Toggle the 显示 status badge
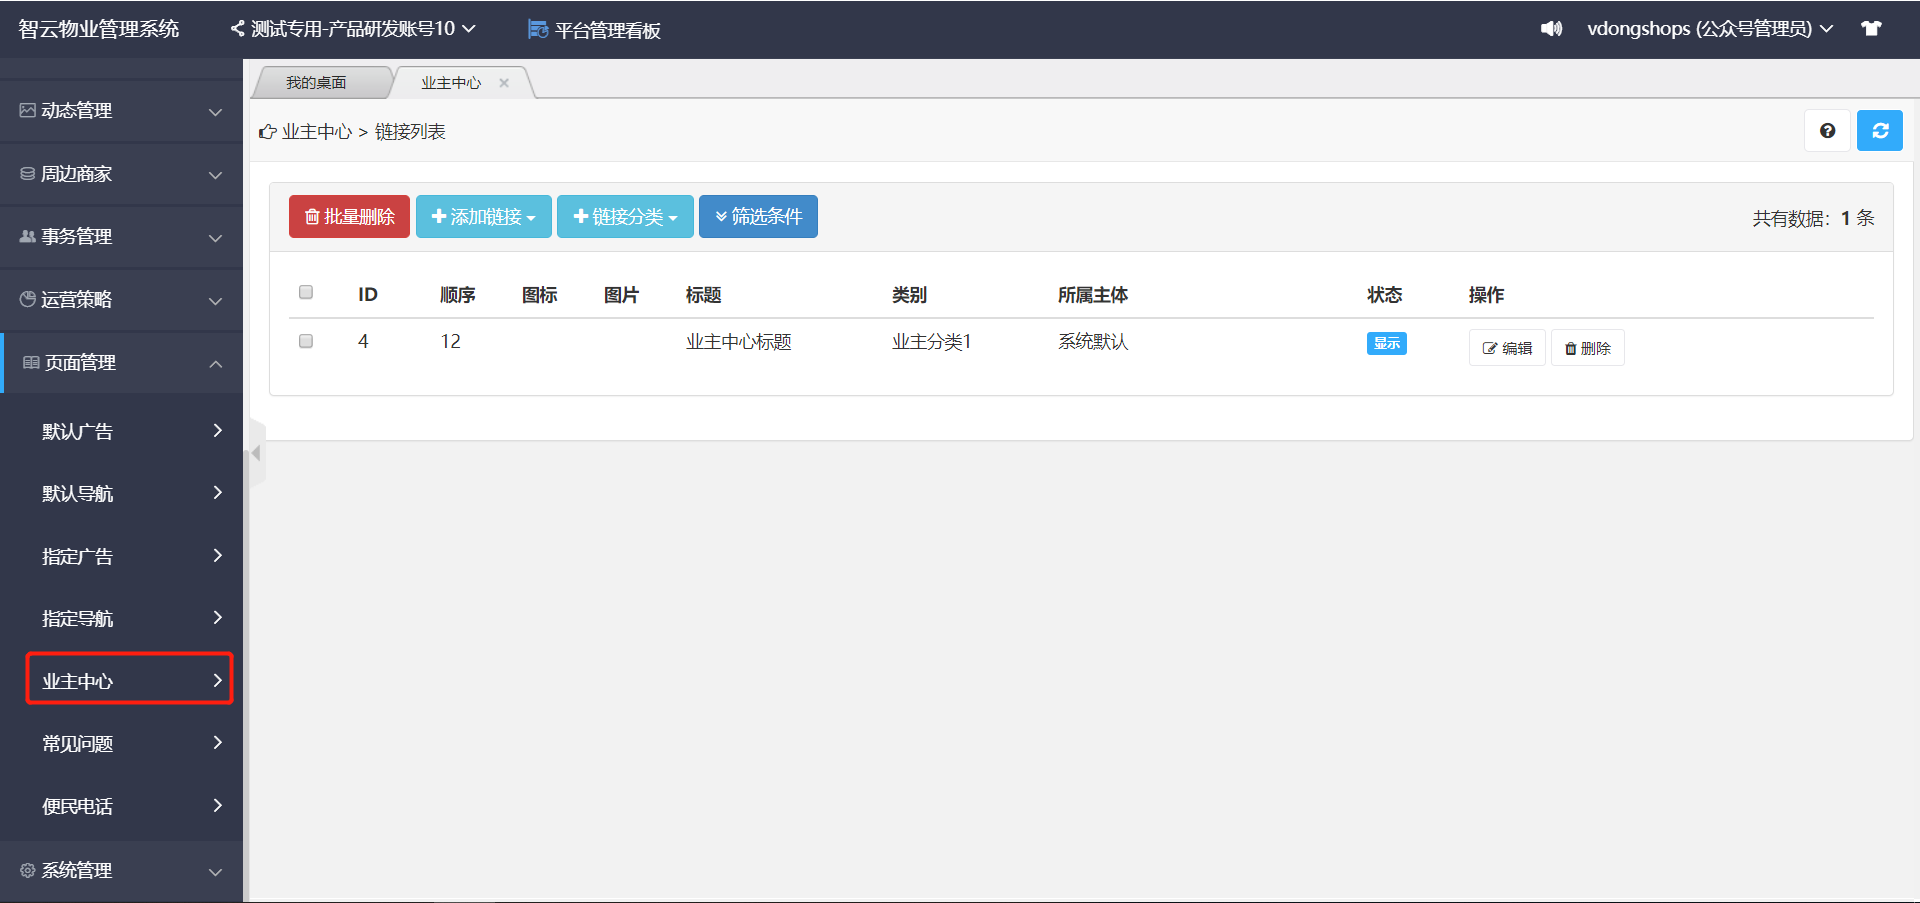This screenshot has height=903, width=1920. [1386, 343]
